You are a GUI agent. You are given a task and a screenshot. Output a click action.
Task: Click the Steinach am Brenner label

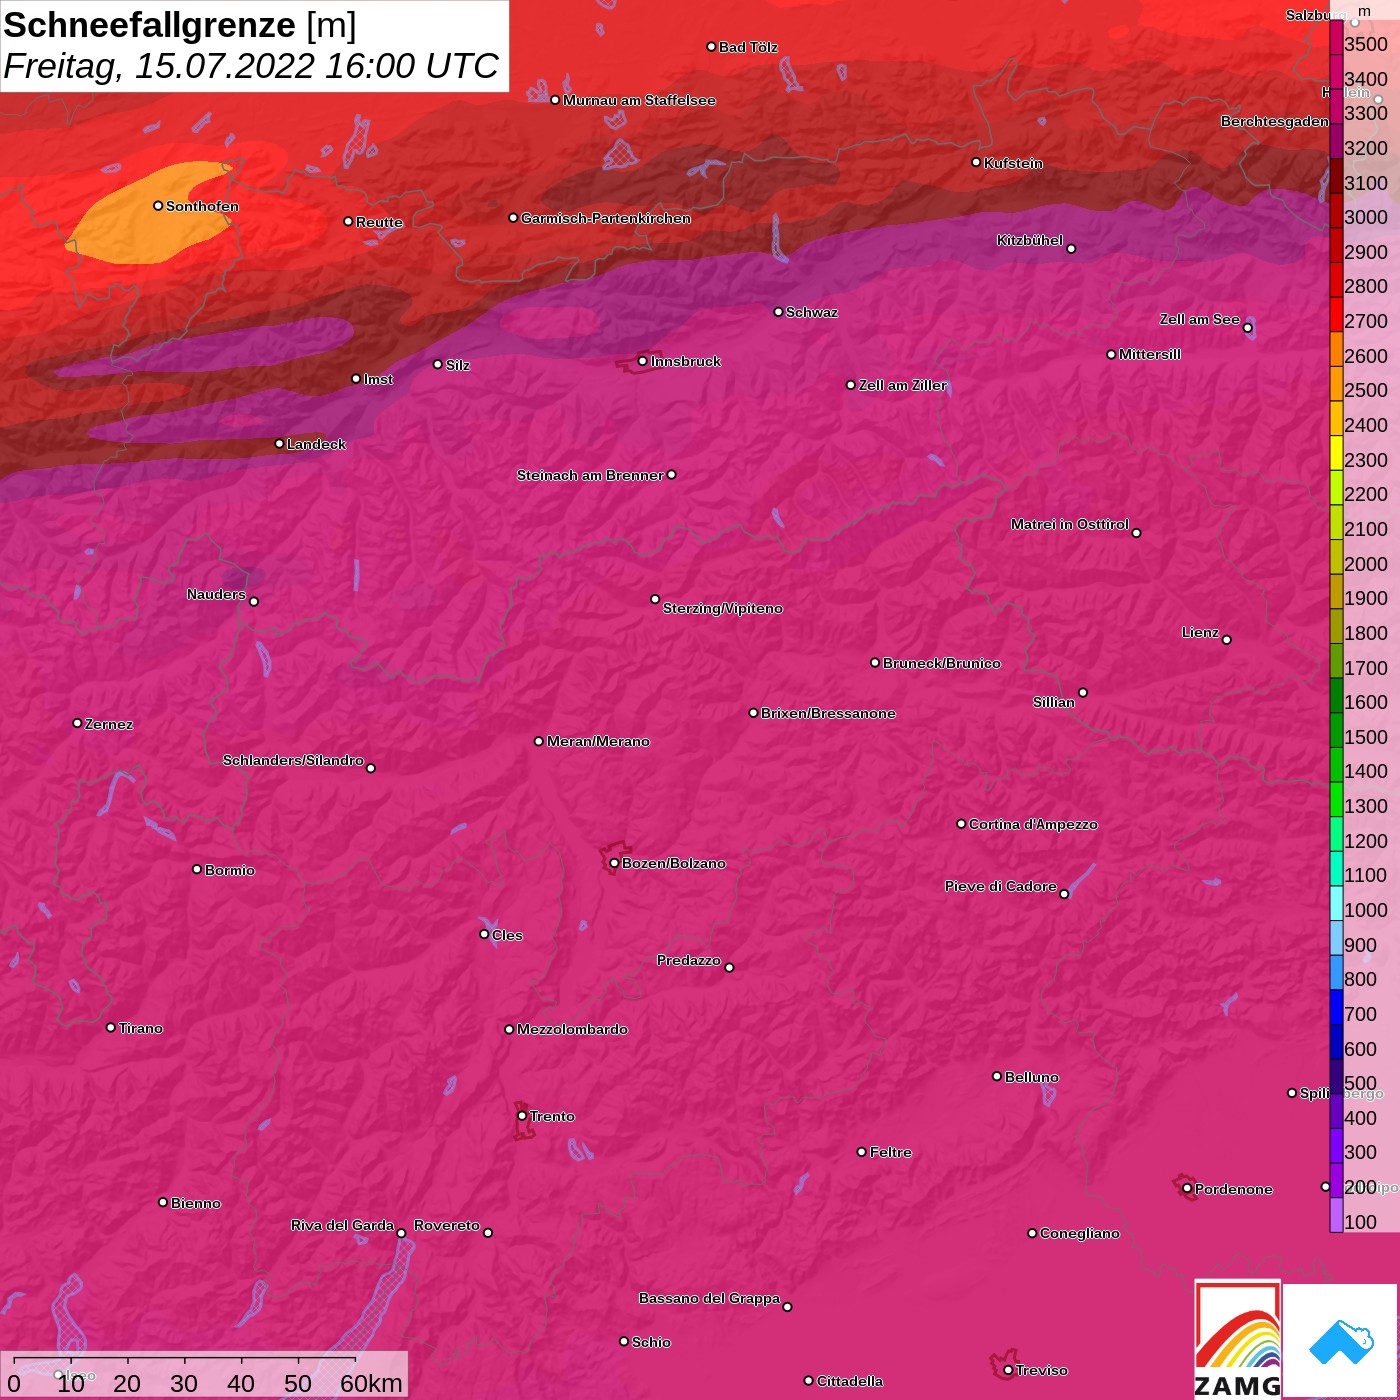[590, 475]
